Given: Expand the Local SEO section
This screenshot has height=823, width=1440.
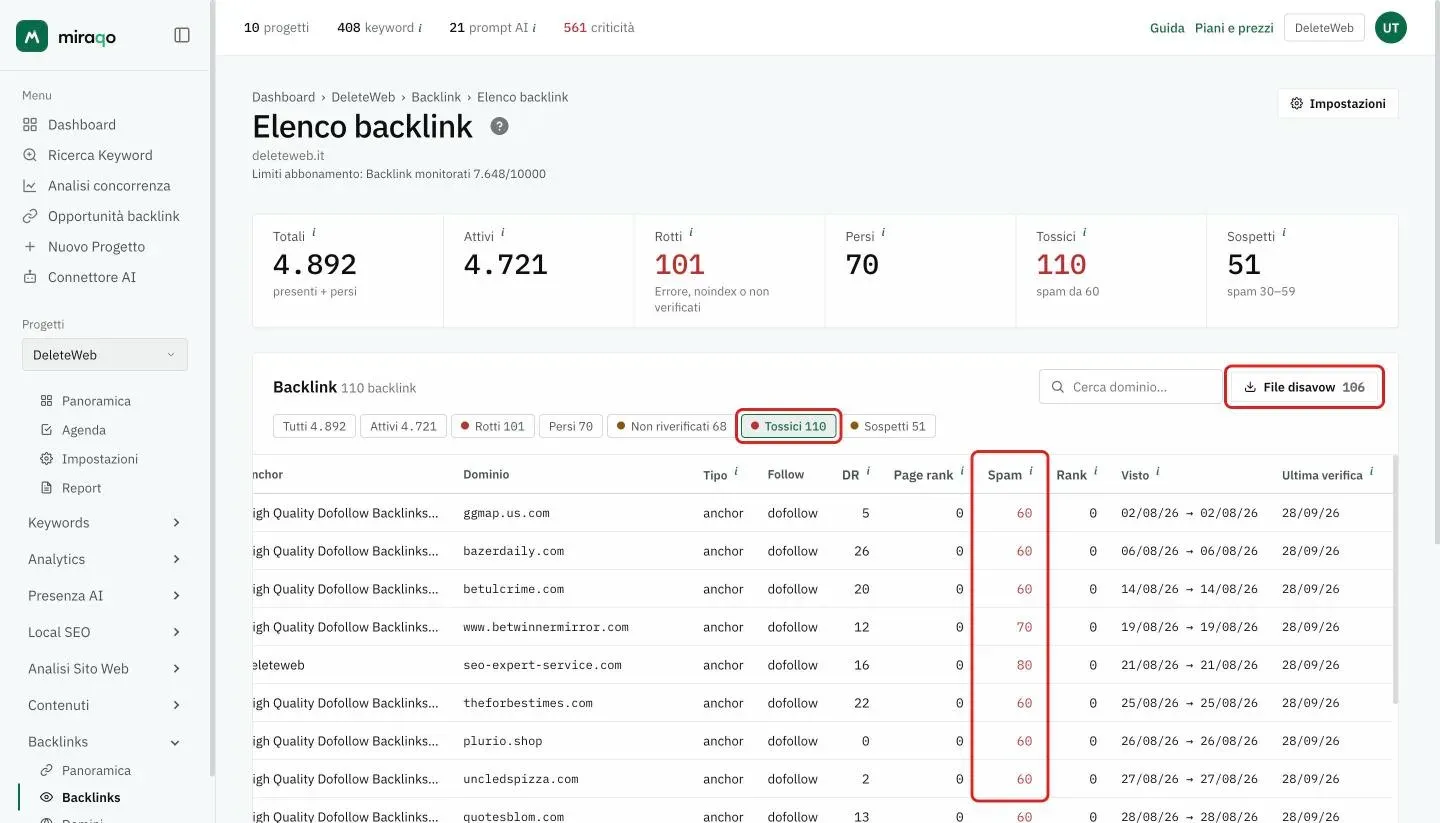Looking at the screenshot, I should [105, 632].
